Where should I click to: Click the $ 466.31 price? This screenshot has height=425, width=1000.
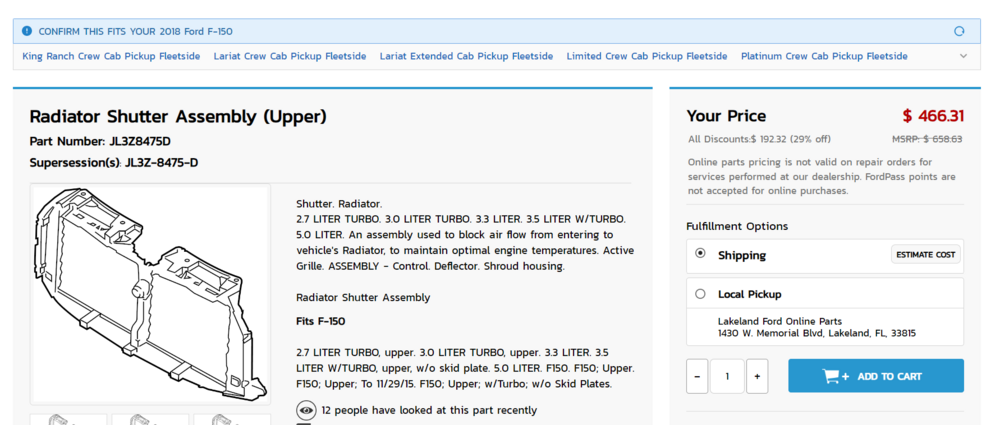click(x=933, y=116)
